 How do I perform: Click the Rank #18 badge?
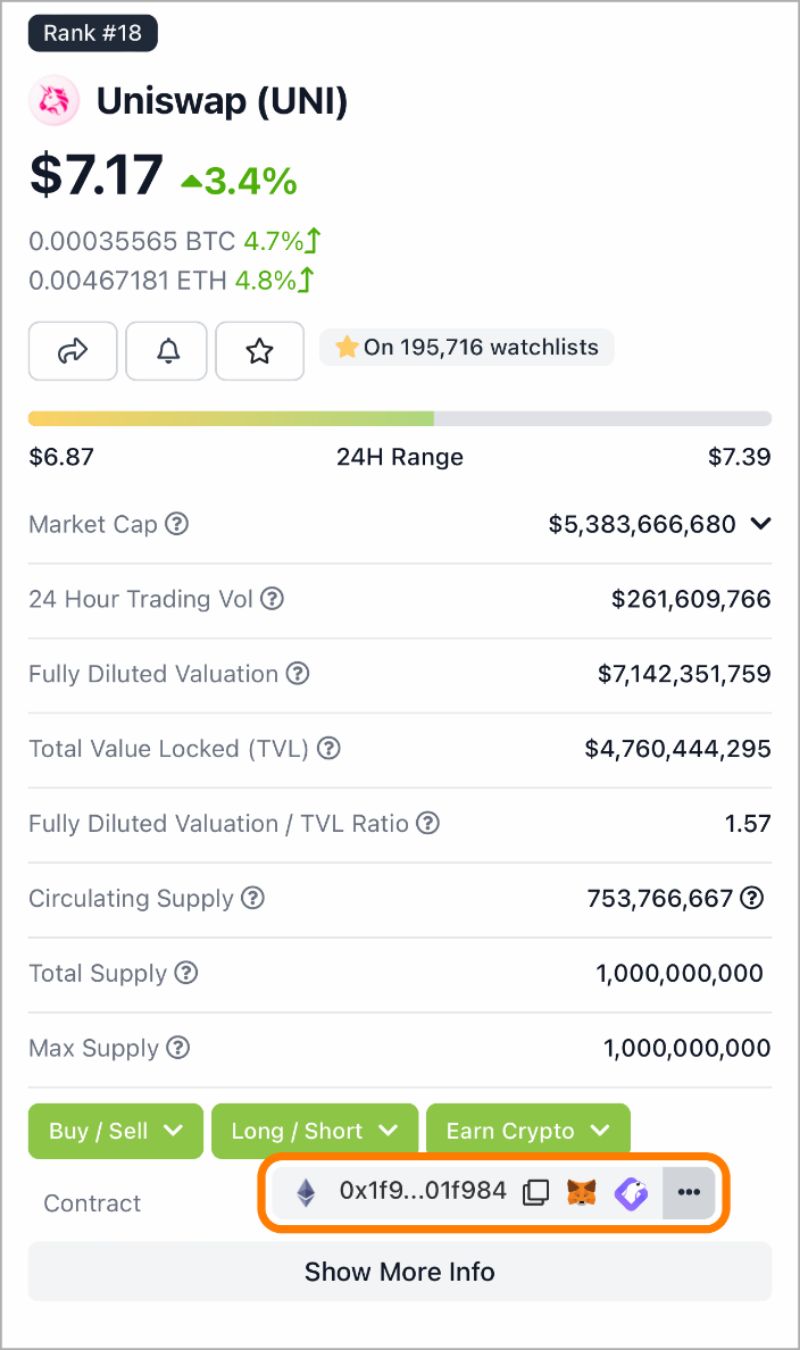click(x=93, y=32)
